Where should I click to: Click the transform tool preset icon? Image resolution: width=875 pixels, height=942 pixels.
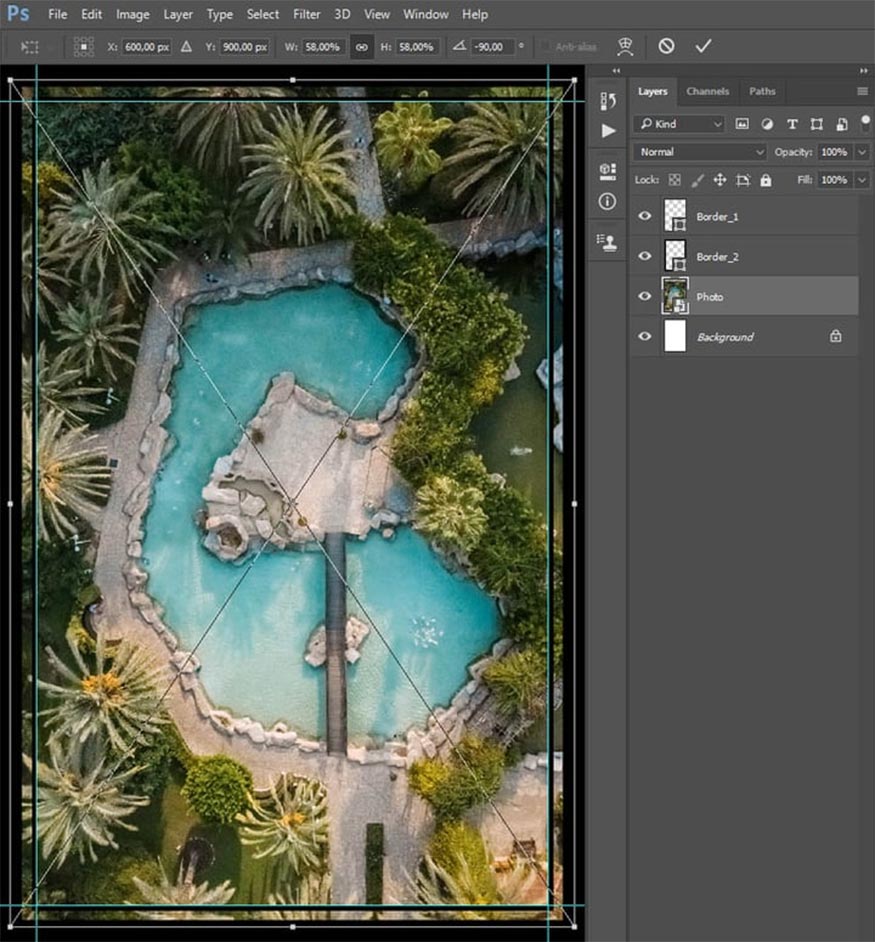click(x=29, y=46)
